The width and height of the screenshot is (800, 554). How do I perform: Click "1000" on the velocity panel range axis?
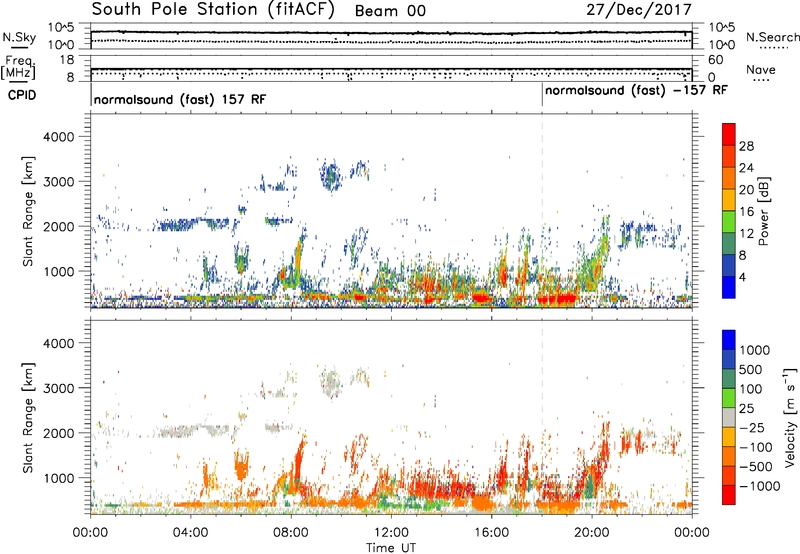[58, 478]
